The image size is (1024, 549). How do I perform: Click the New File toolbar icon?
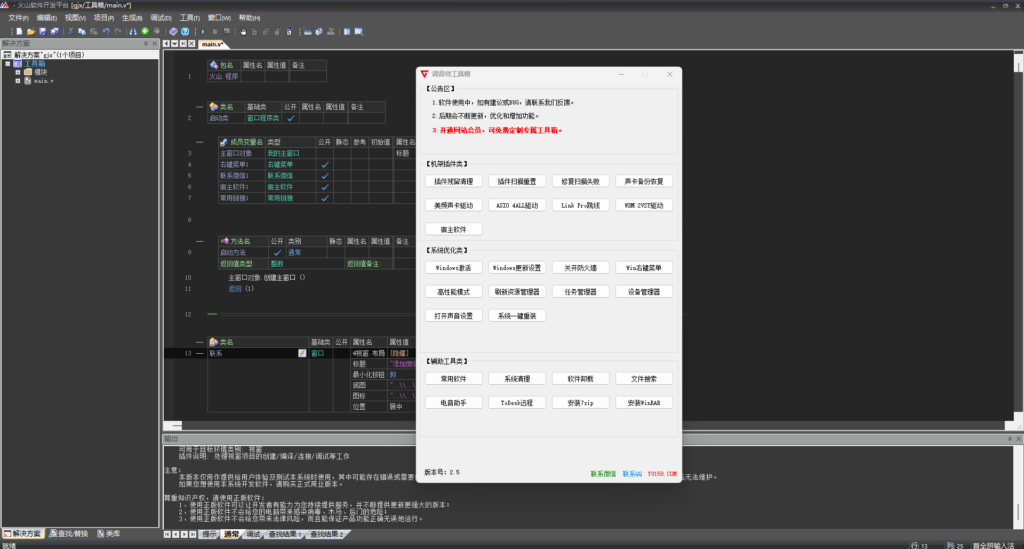(19, 31)
